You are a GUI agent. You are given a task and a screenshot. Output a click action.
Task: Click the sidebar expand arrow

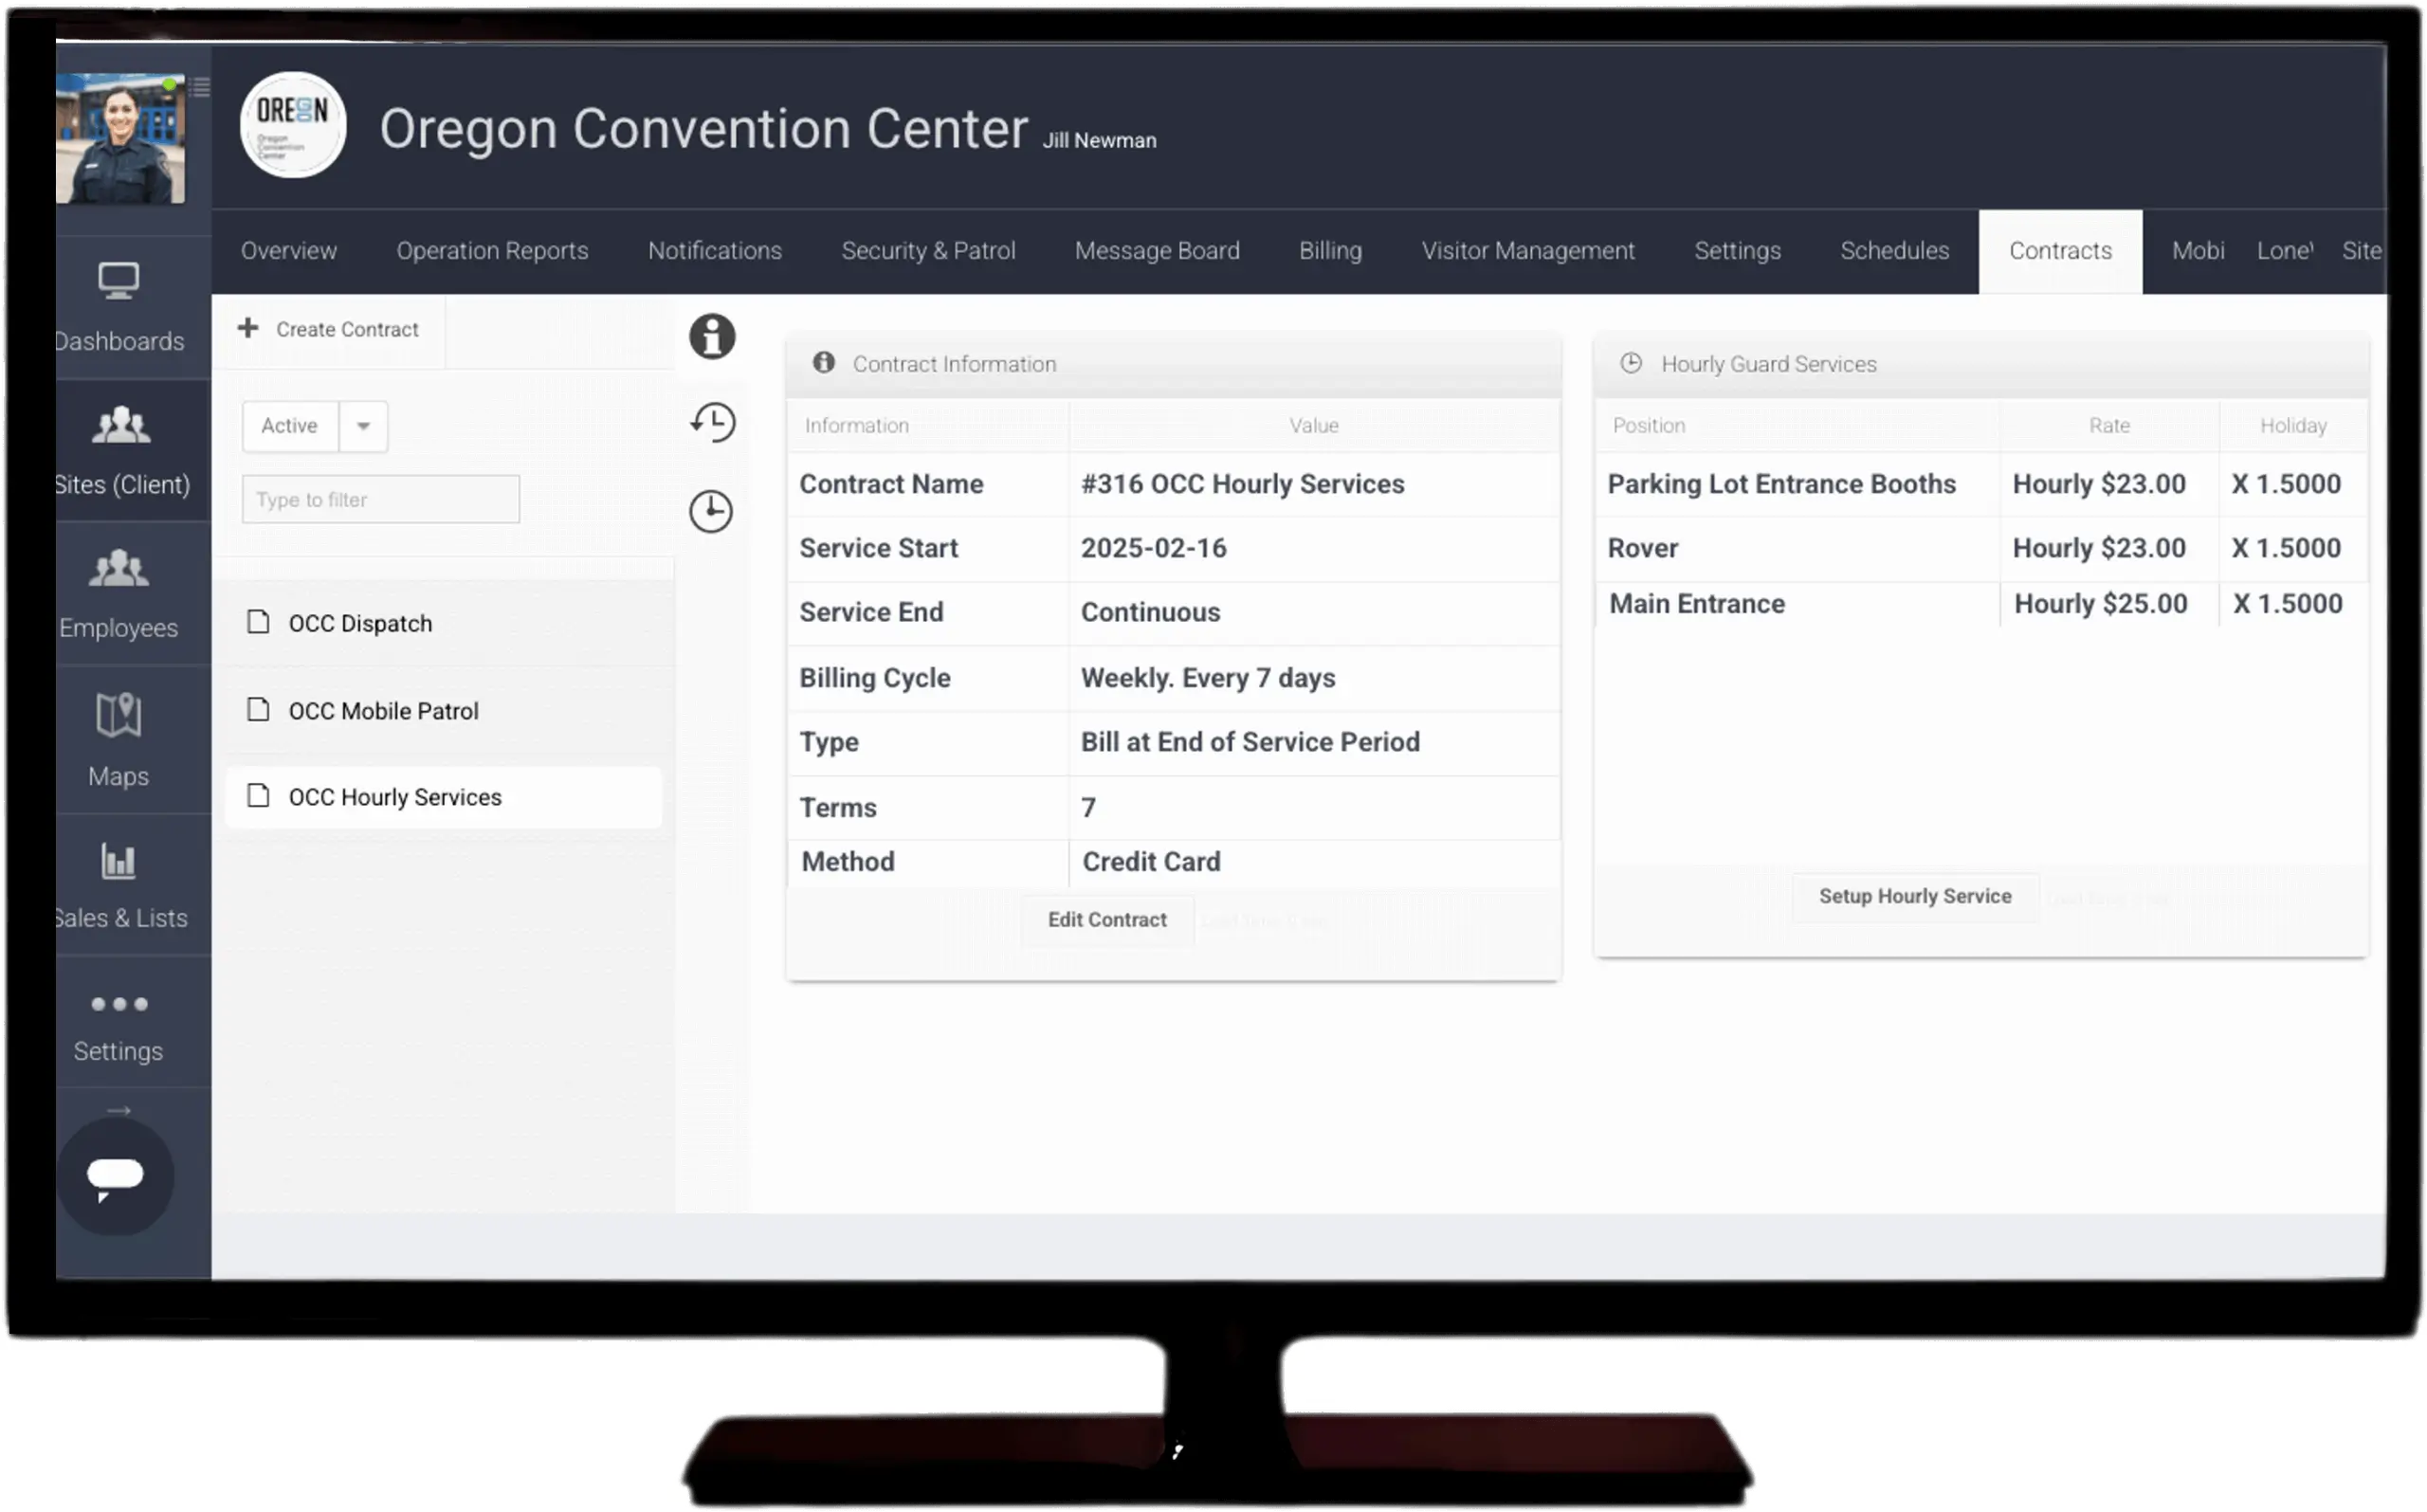(x=119, y=1110)
